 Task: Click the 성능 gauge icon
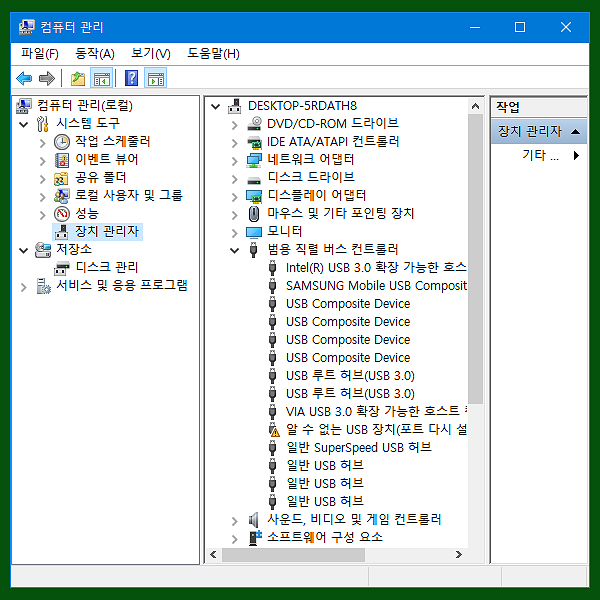pos(62,214)
